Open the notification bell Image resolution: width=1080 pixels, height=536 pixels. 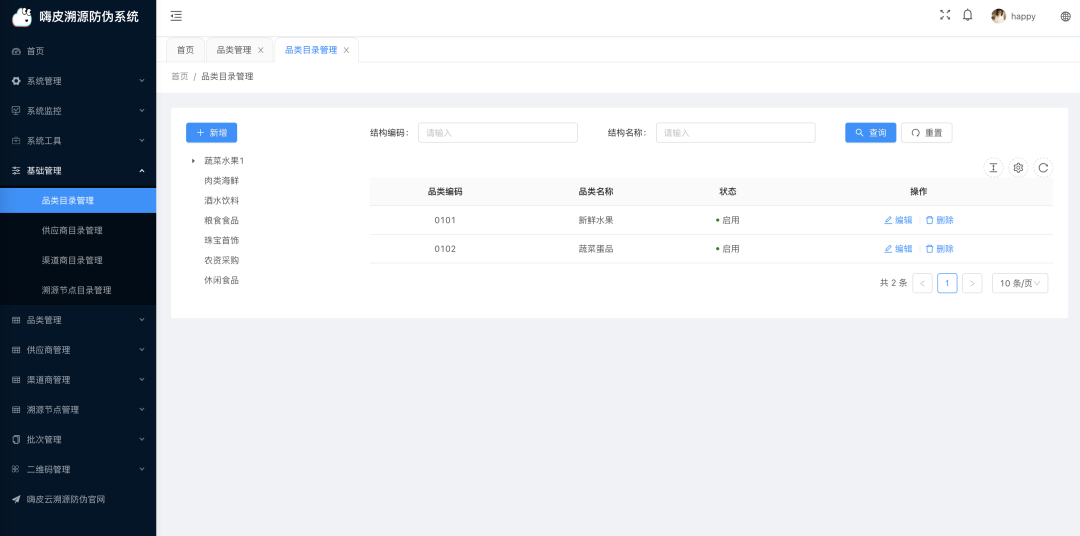click(967, 15)
